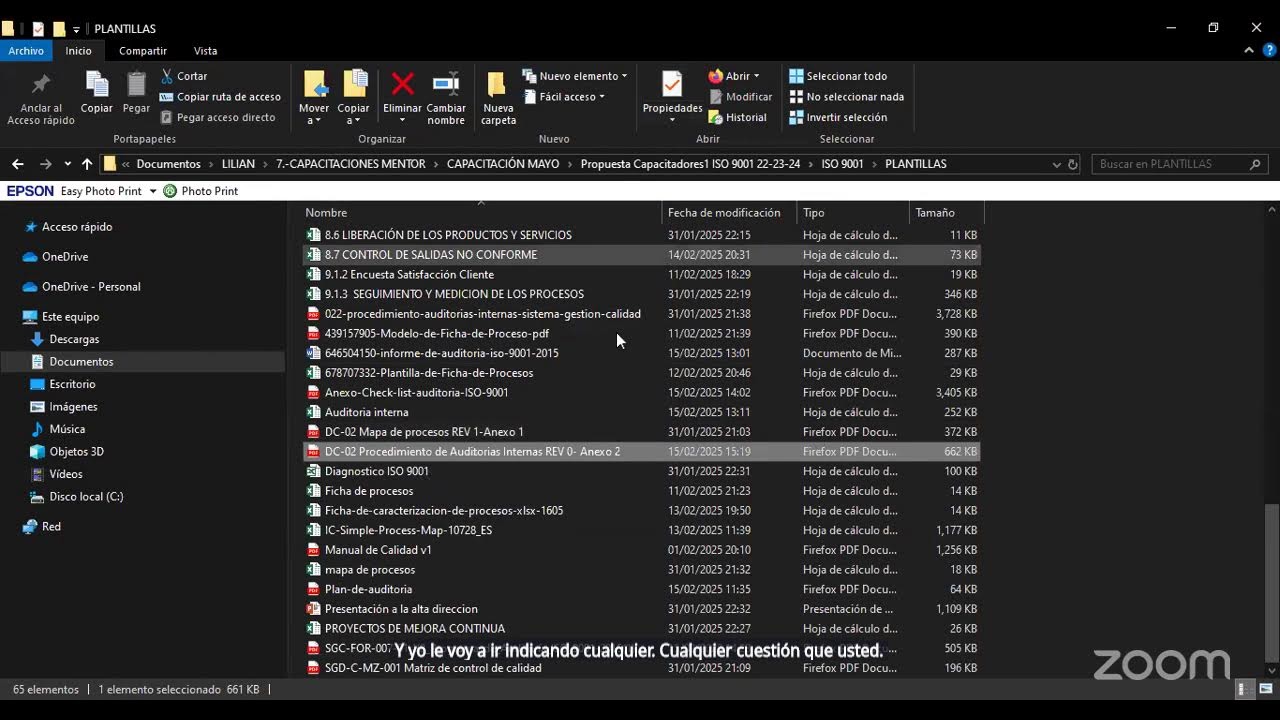Click the Modificar button
The image size is (1280, 720).
[741, 97]
